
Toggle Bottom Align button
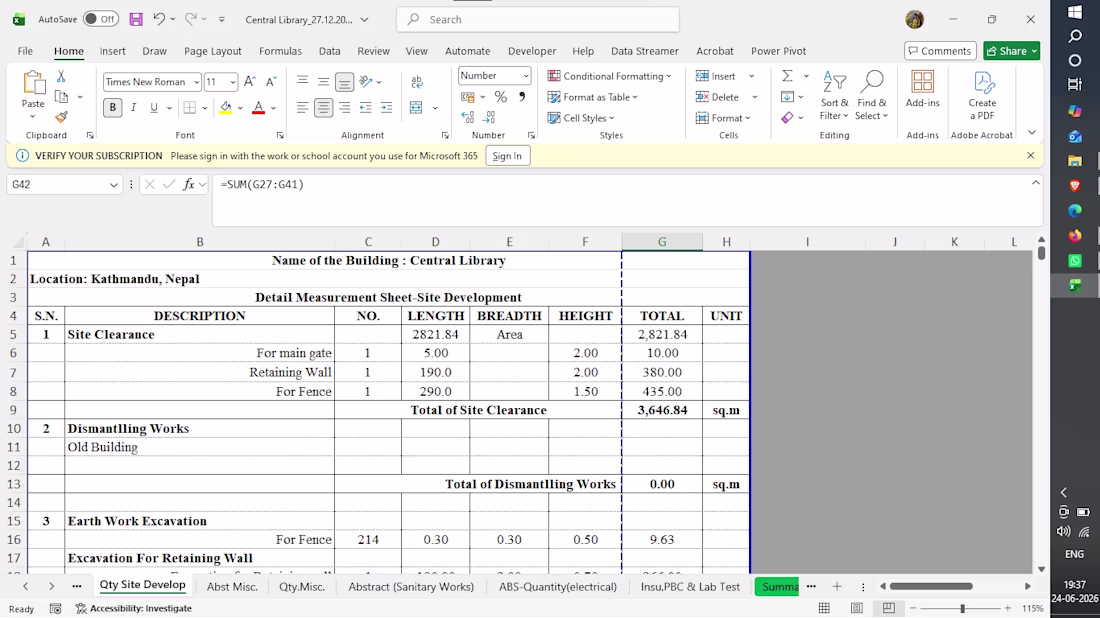[x=344, y=82]
